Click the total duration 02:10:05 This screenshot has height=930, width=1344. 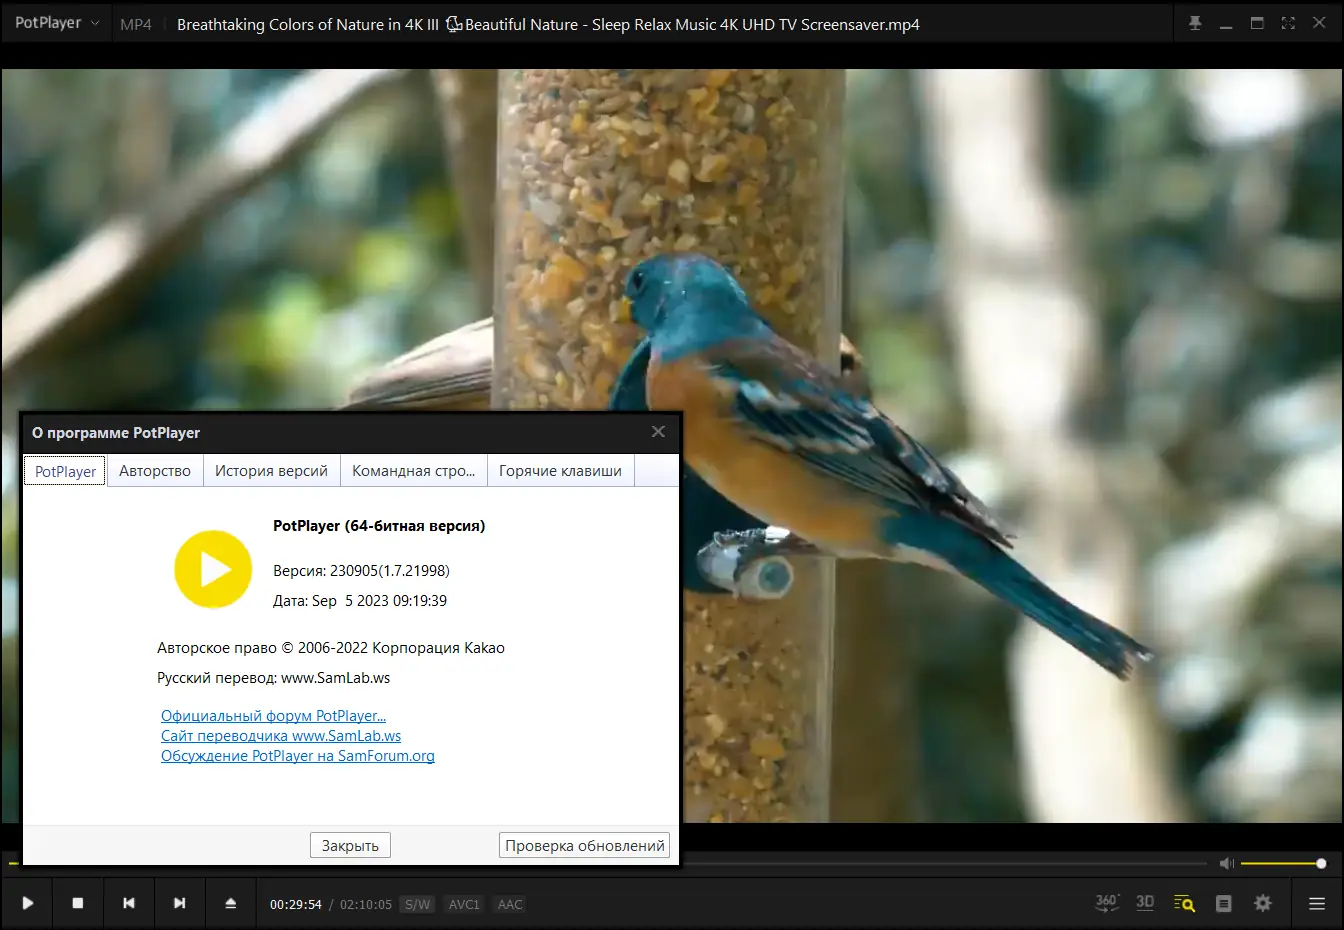pyautogui.click(x=366, y=904)
